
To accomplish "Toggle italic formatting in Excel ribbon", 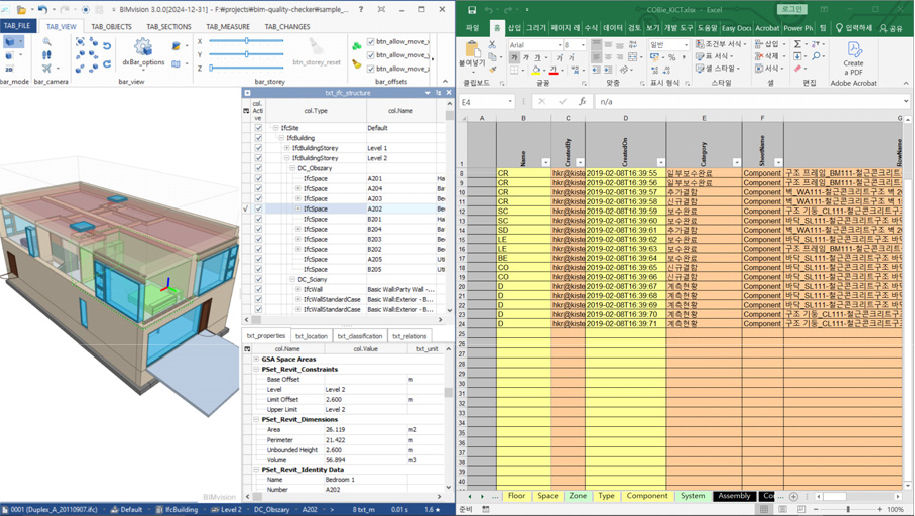I will click(526, 57).
